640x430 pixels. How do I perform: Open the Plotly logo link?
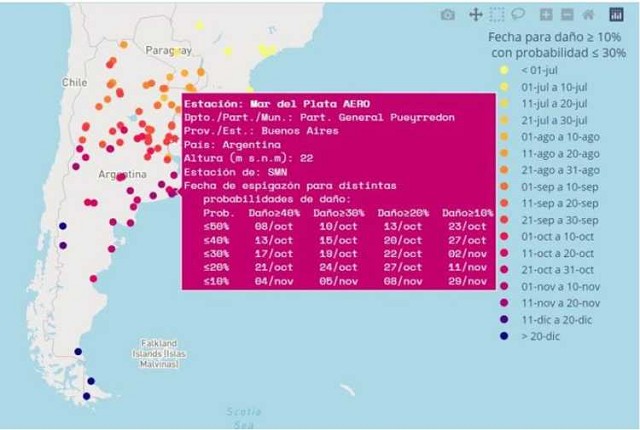point(616,15)
